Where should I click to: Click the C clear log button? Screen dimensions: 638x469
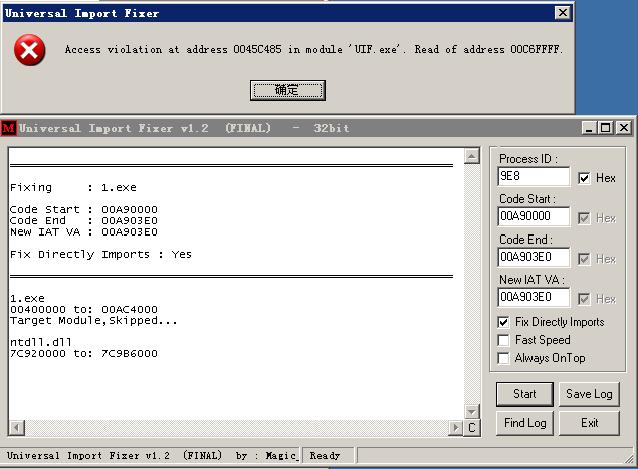click(472, 428)
